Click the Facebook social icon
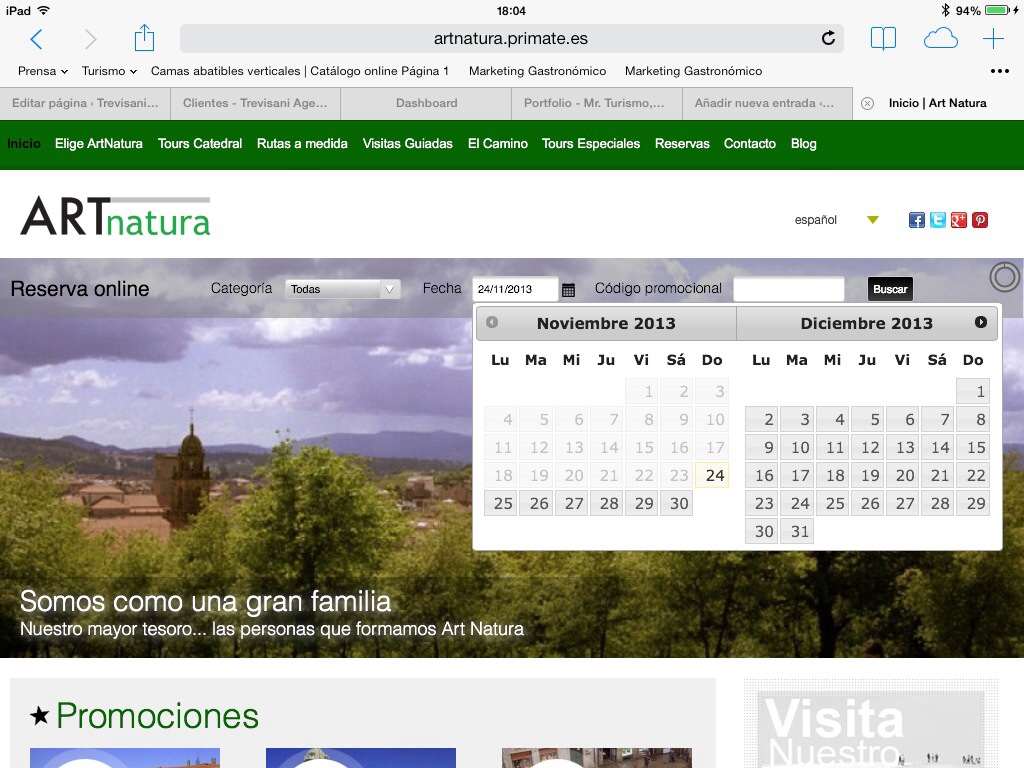Viewport: 1024px width, 768px height. pos(916,220)
